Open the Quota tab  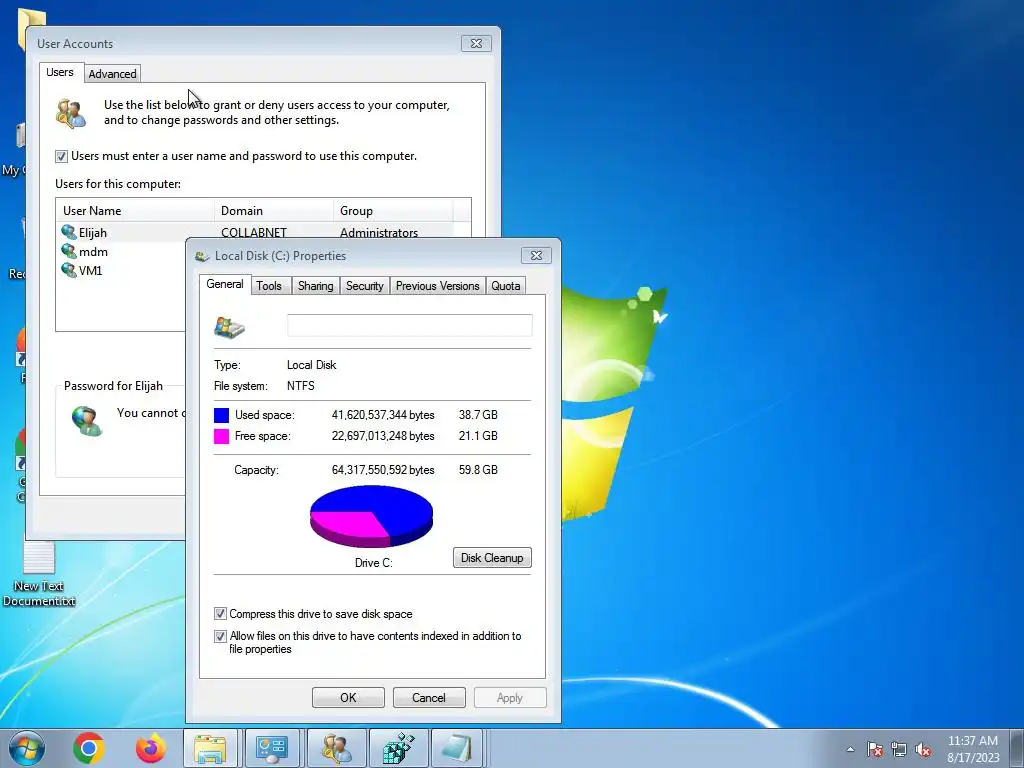pyautogui.click(x=505, y=285)
